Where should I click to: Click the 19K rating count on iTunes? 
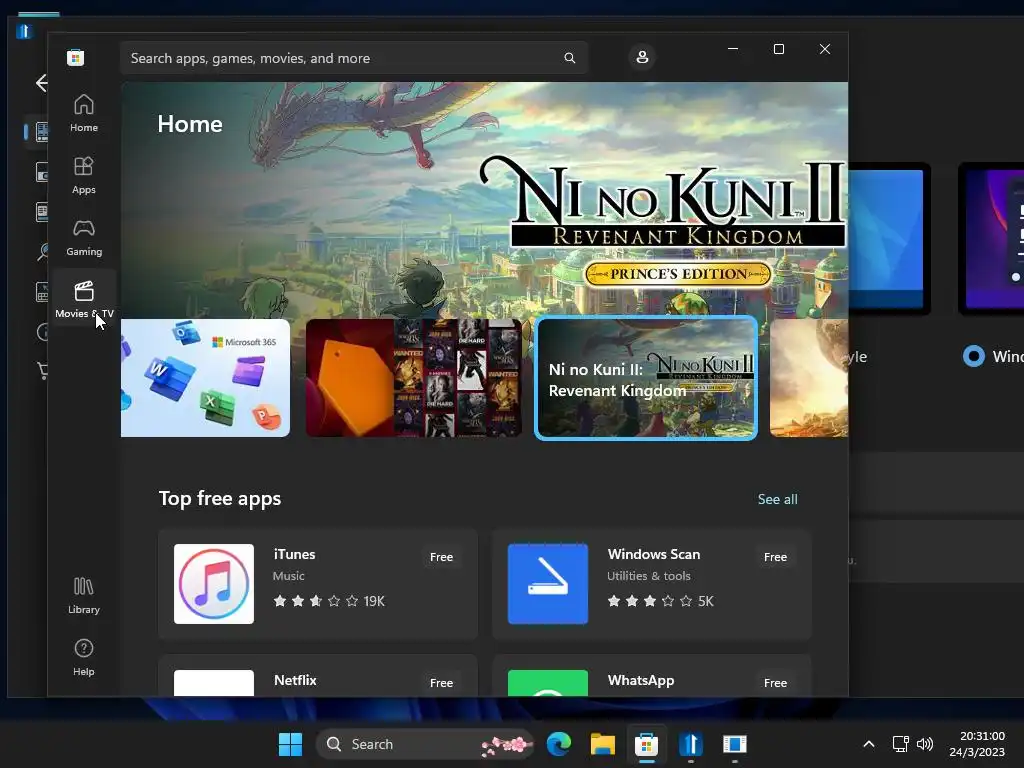pyautogui.click(x=374, y=601)
